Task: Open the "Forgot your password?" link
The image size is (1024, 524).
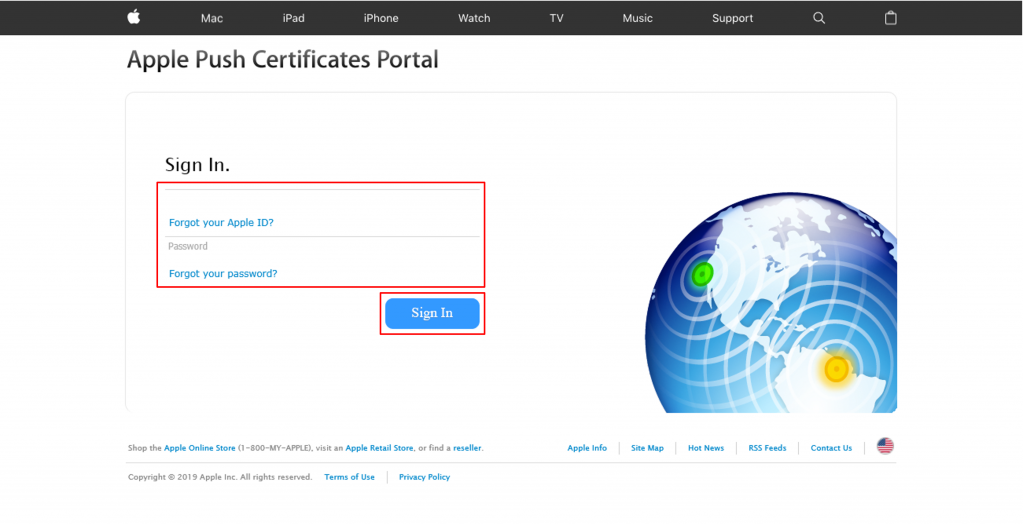Action: (x=223, y=274)
